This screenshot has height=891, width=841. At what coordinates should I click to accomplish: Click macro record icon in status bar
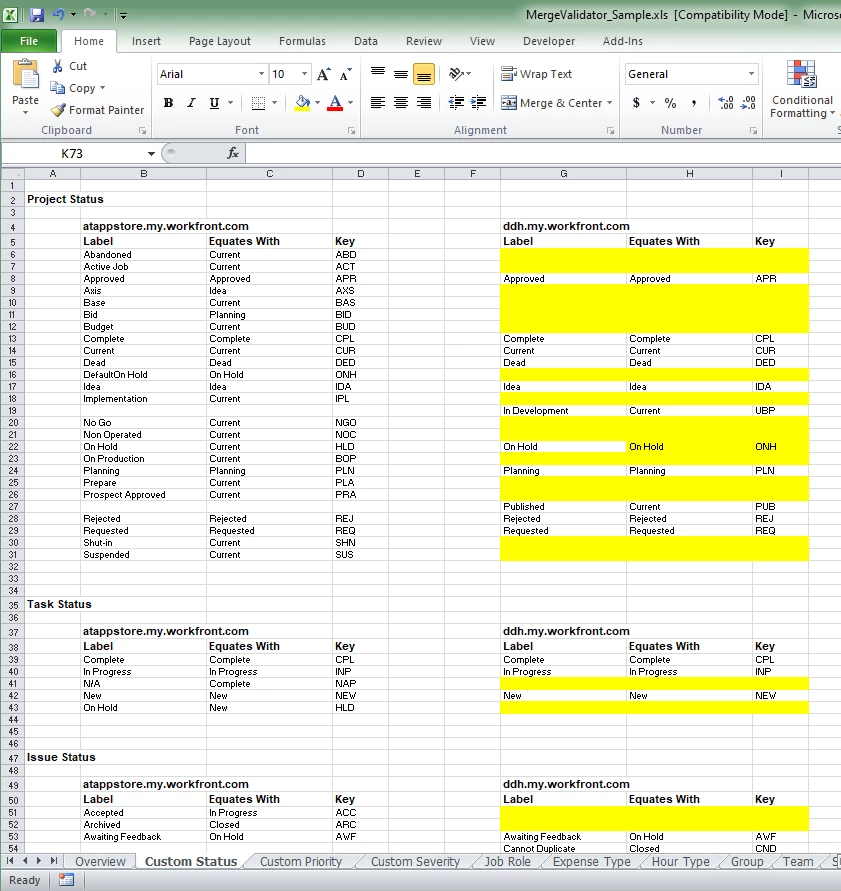[x=66, y=880]
